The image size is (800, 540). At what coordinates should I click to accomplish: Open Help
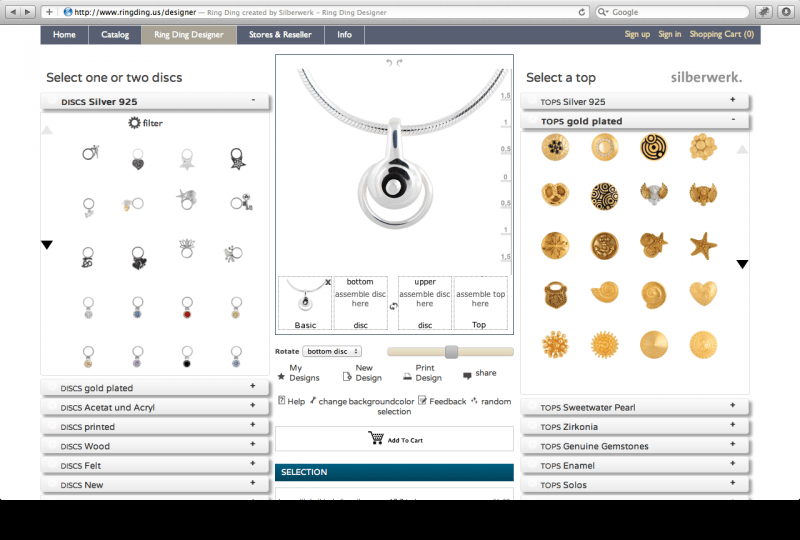[x=291, y=401]
